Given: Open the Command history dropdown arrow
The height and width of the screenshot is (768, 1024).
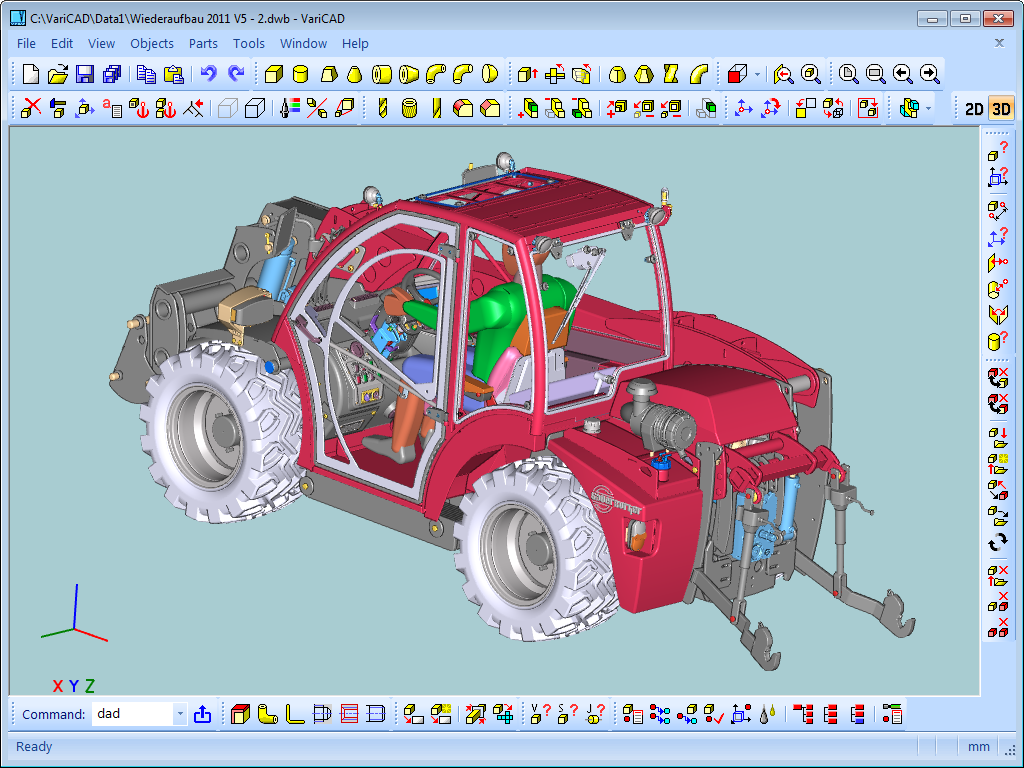Looking at the screenshot, I should pos(180,714).
